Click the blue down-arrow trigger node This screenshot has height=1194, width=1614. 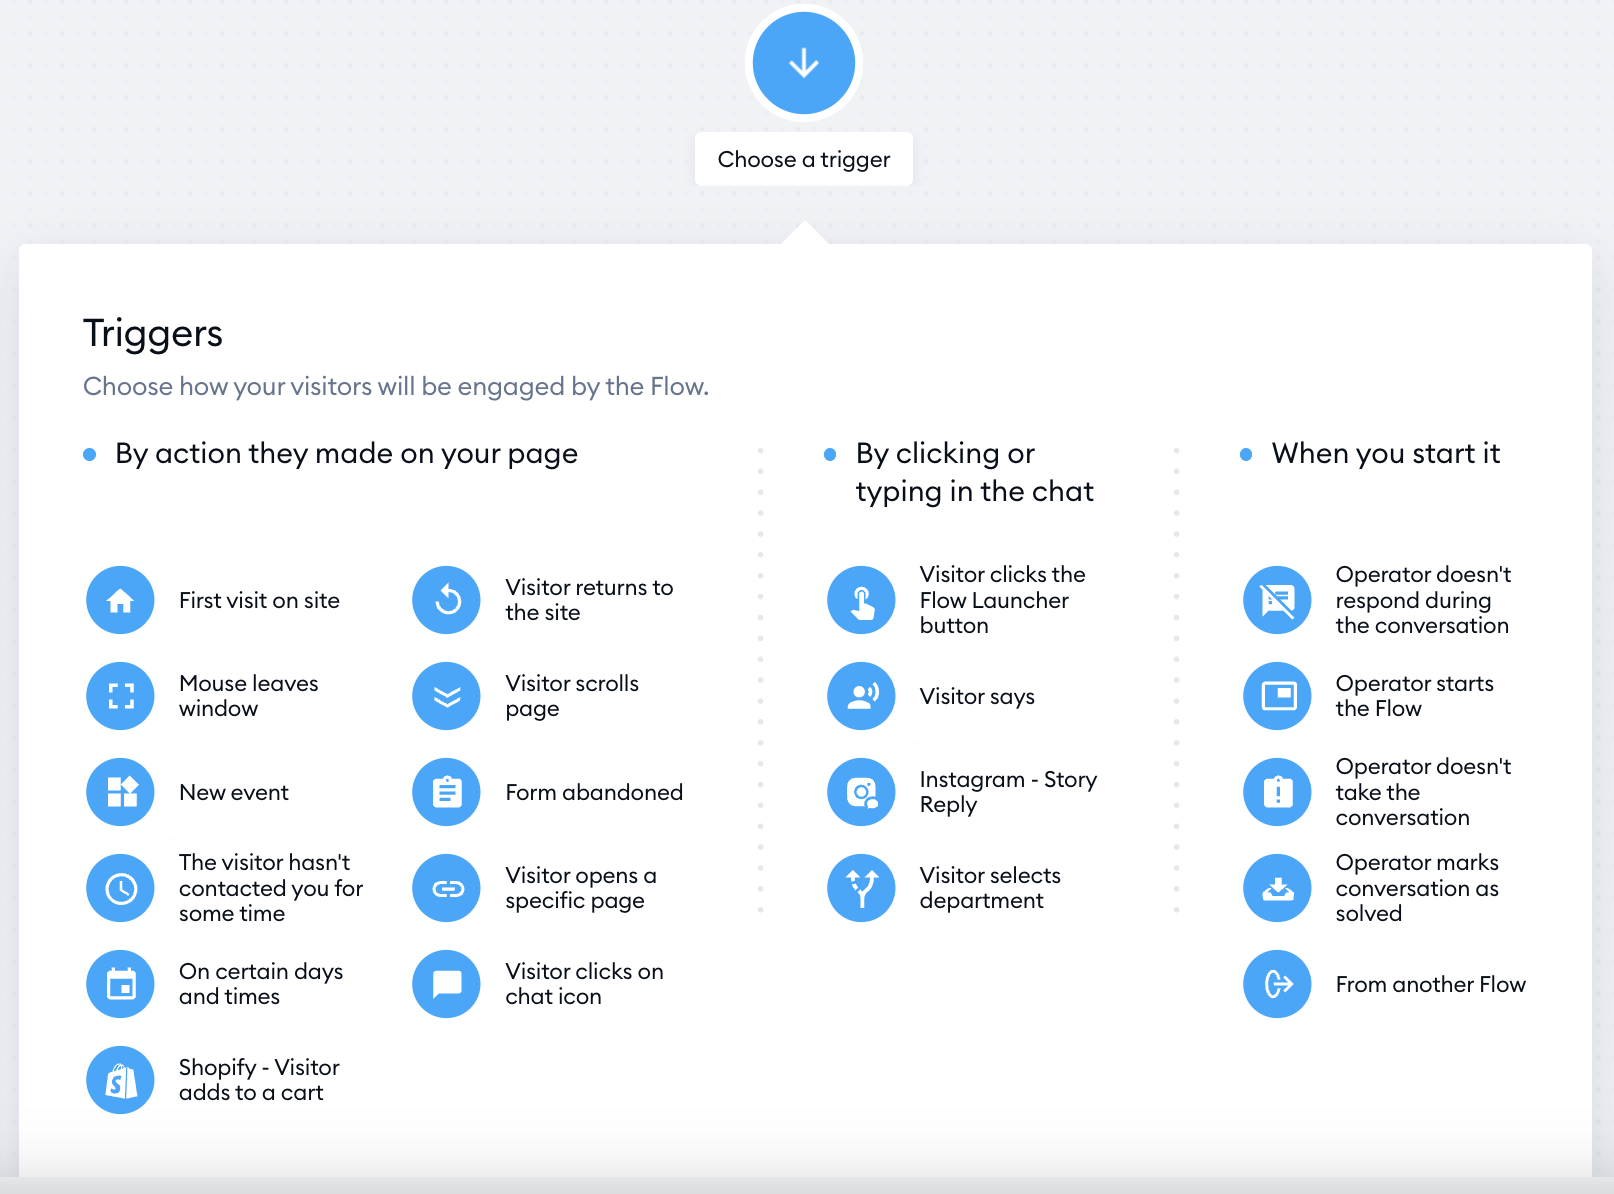pyautogui.click(x=804, y=63)
